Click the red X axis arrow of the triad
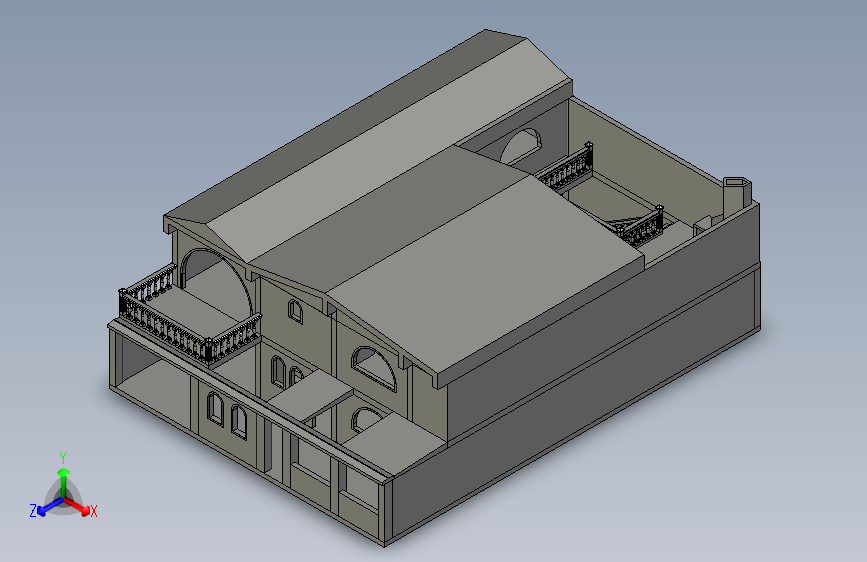This screenshot has width=867, height=562. coord(79,506)
